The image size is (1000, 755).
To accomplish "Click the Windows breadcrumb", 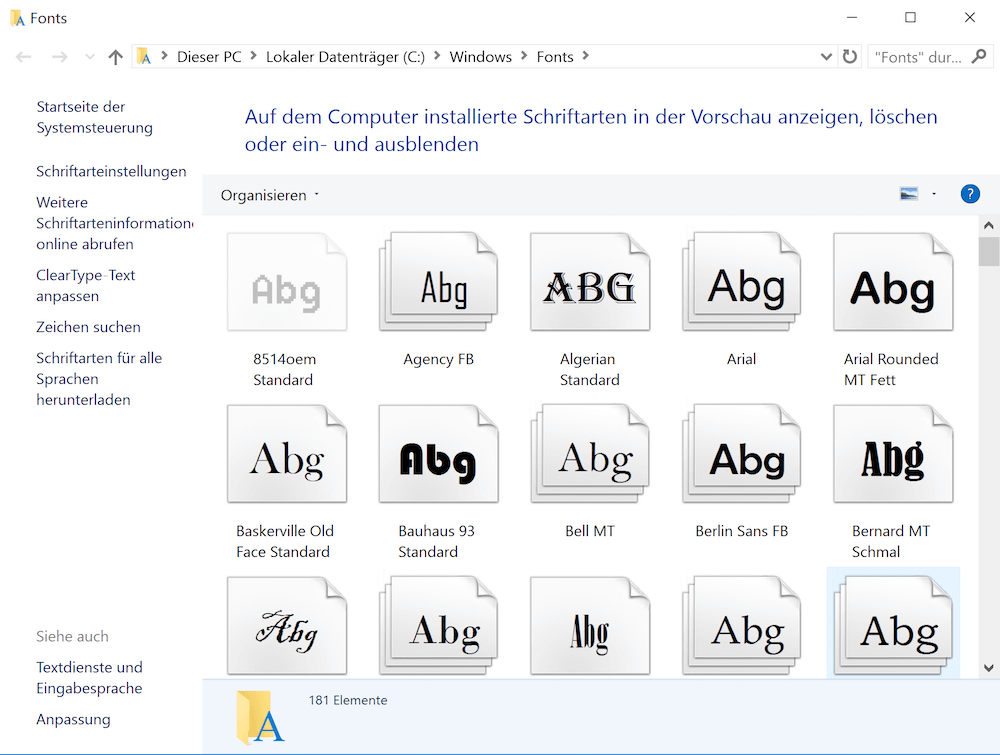I will click(480, 57).
